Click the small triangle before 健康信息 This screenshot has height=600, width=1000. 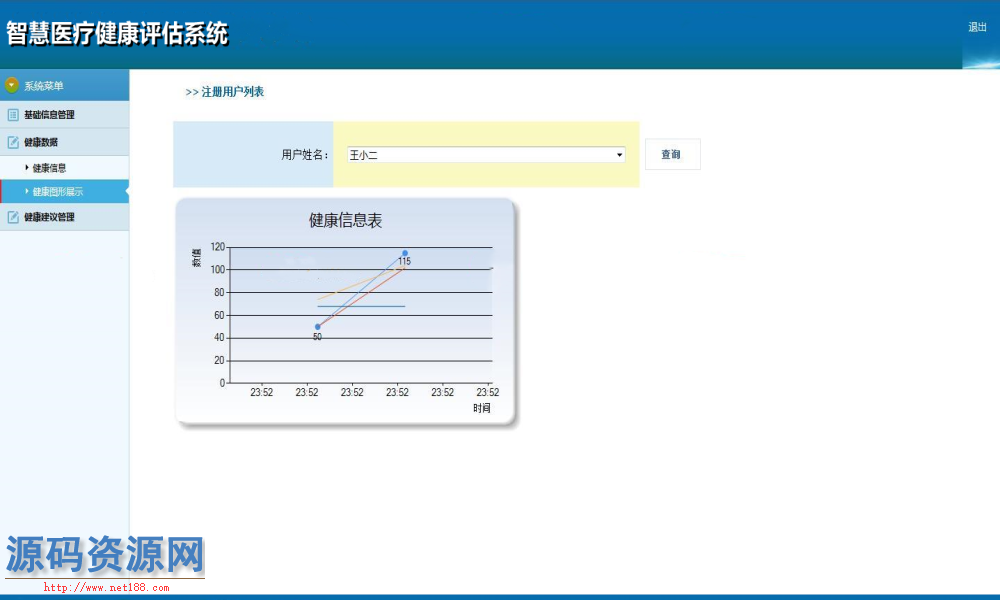tap(27, 167)
